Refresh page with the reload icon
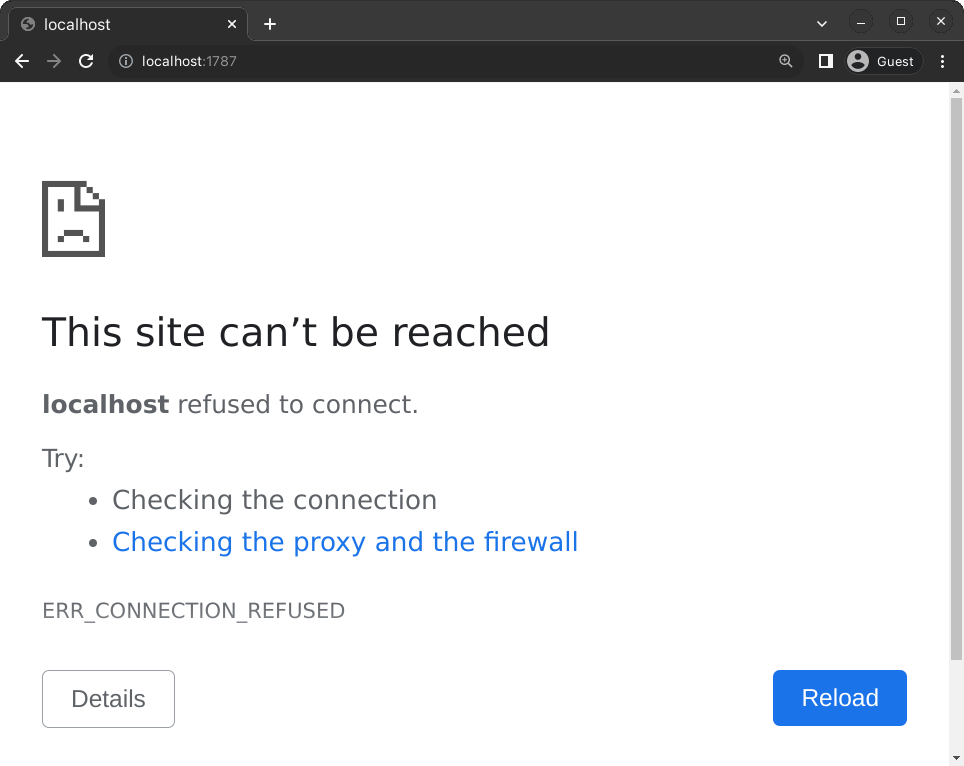 pos(86,61)
